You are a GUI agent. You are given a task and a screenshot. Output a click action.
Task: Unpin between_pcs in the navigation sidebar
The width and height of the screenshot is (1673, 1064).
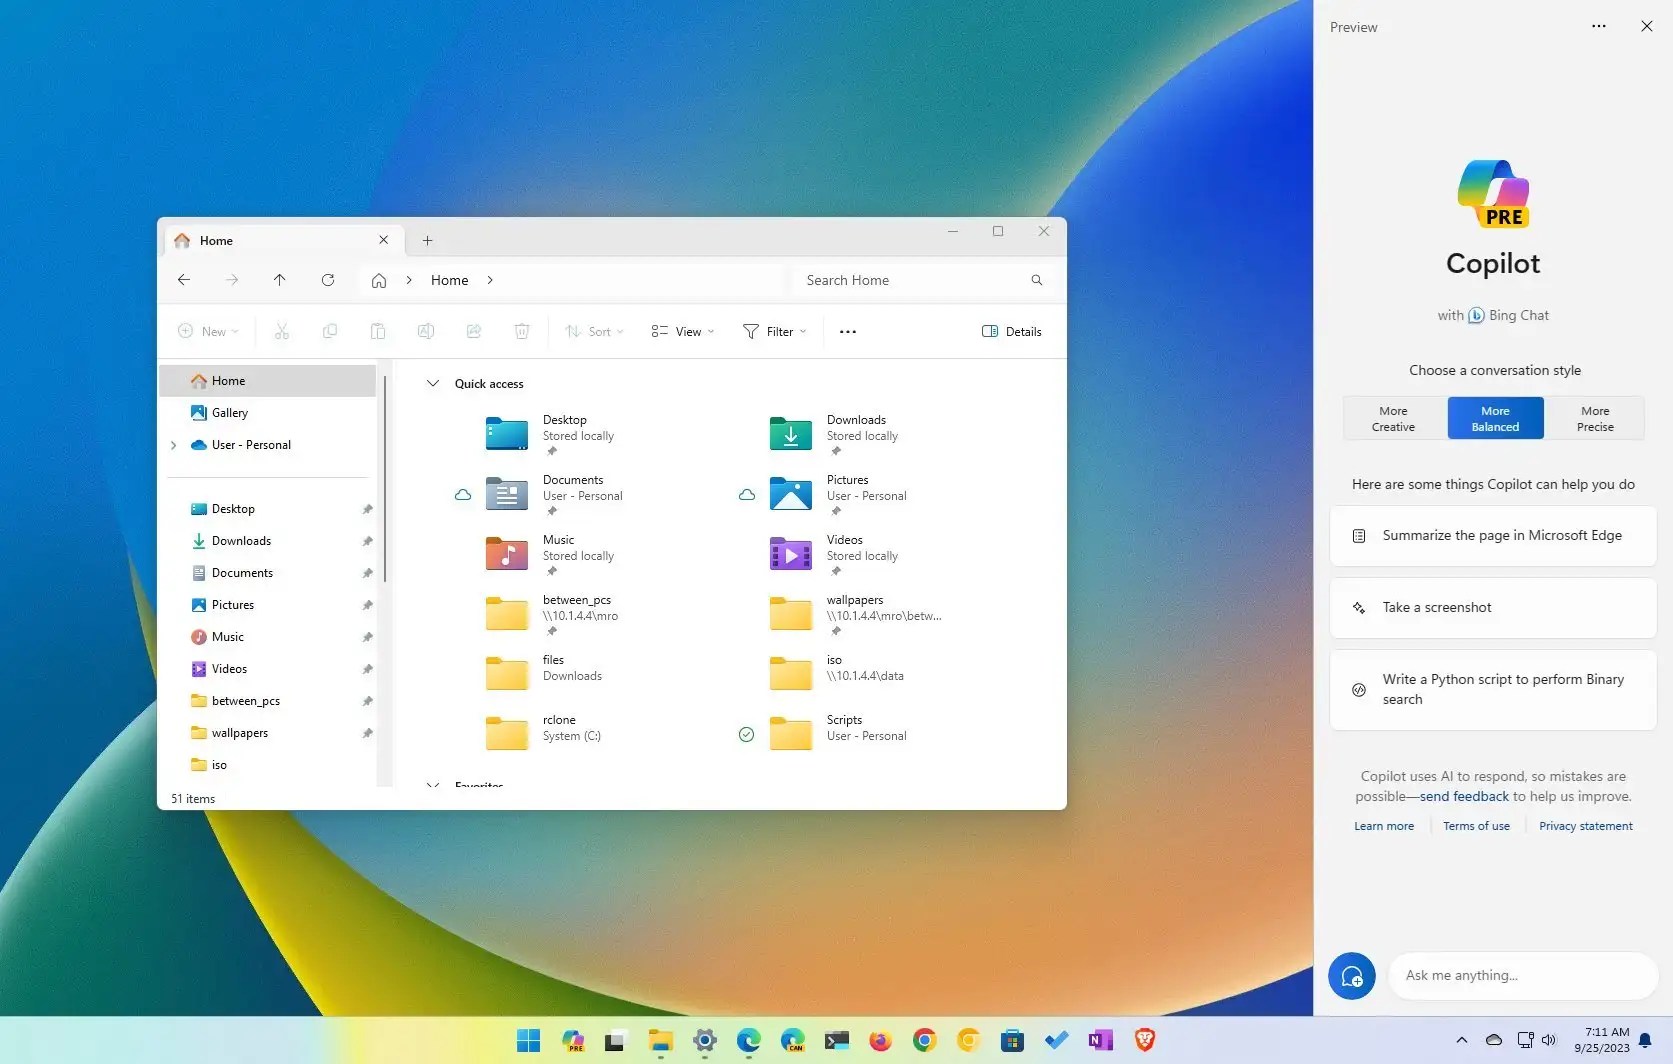(x=367, y=701)
